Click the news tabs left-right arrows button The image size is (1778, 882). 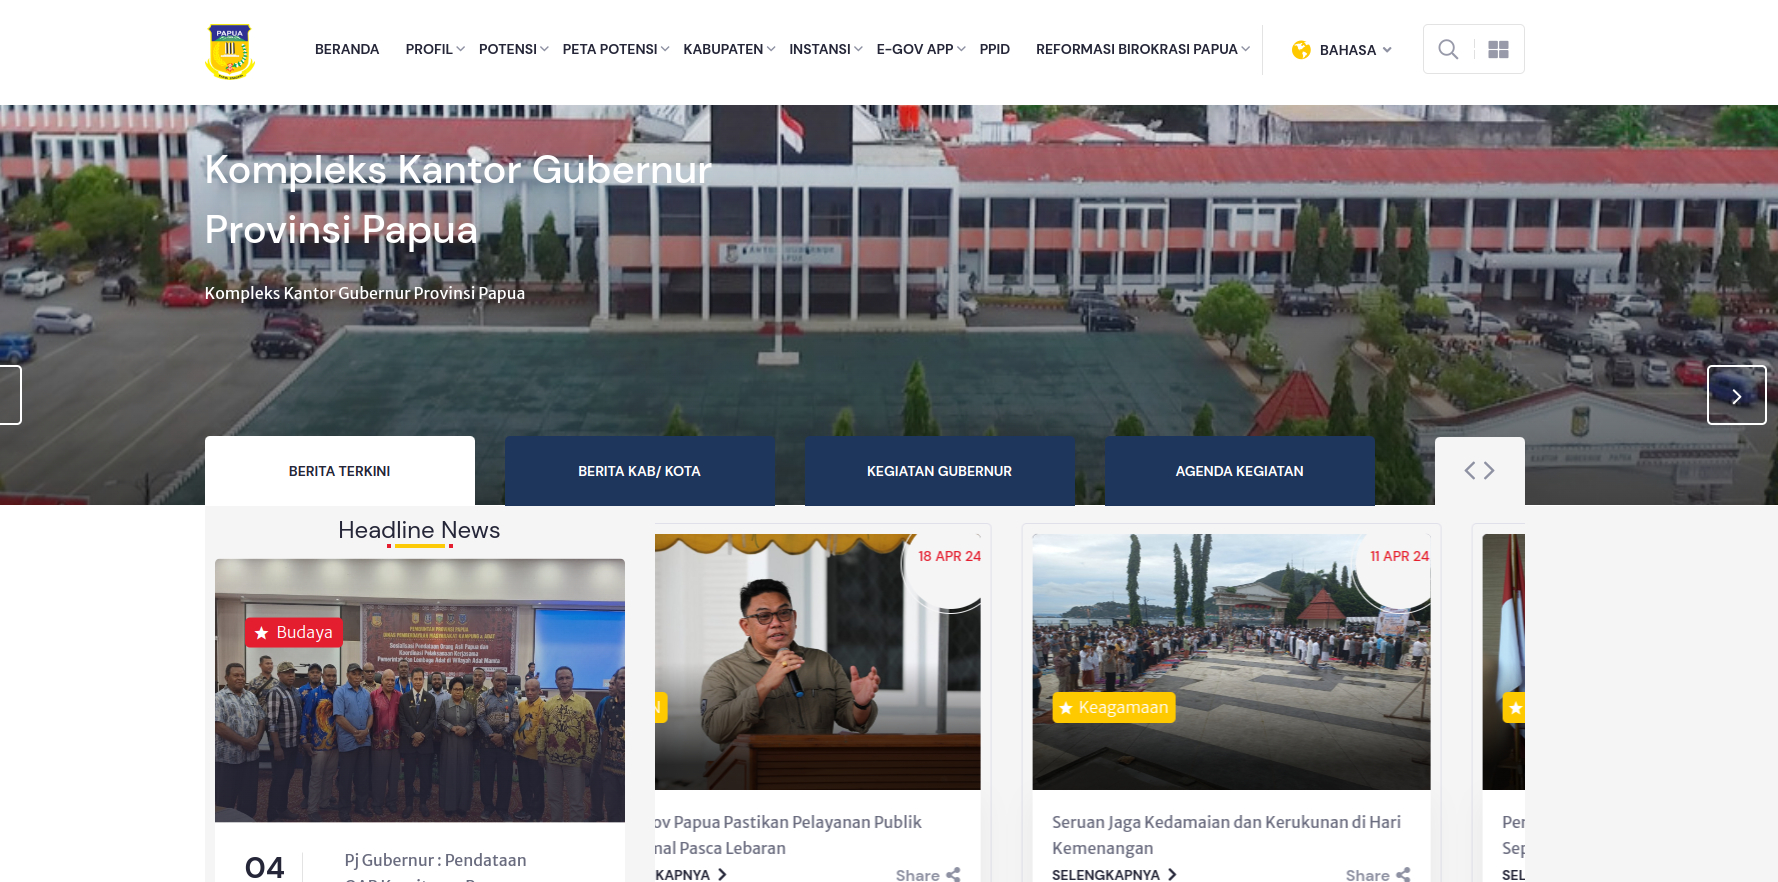point(1479,471)
